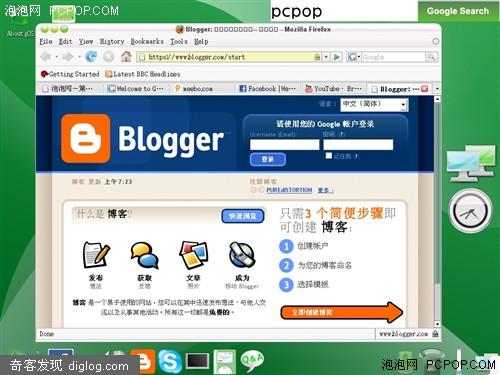Switch to the first 泡泡网 tab

coord(70,89)
